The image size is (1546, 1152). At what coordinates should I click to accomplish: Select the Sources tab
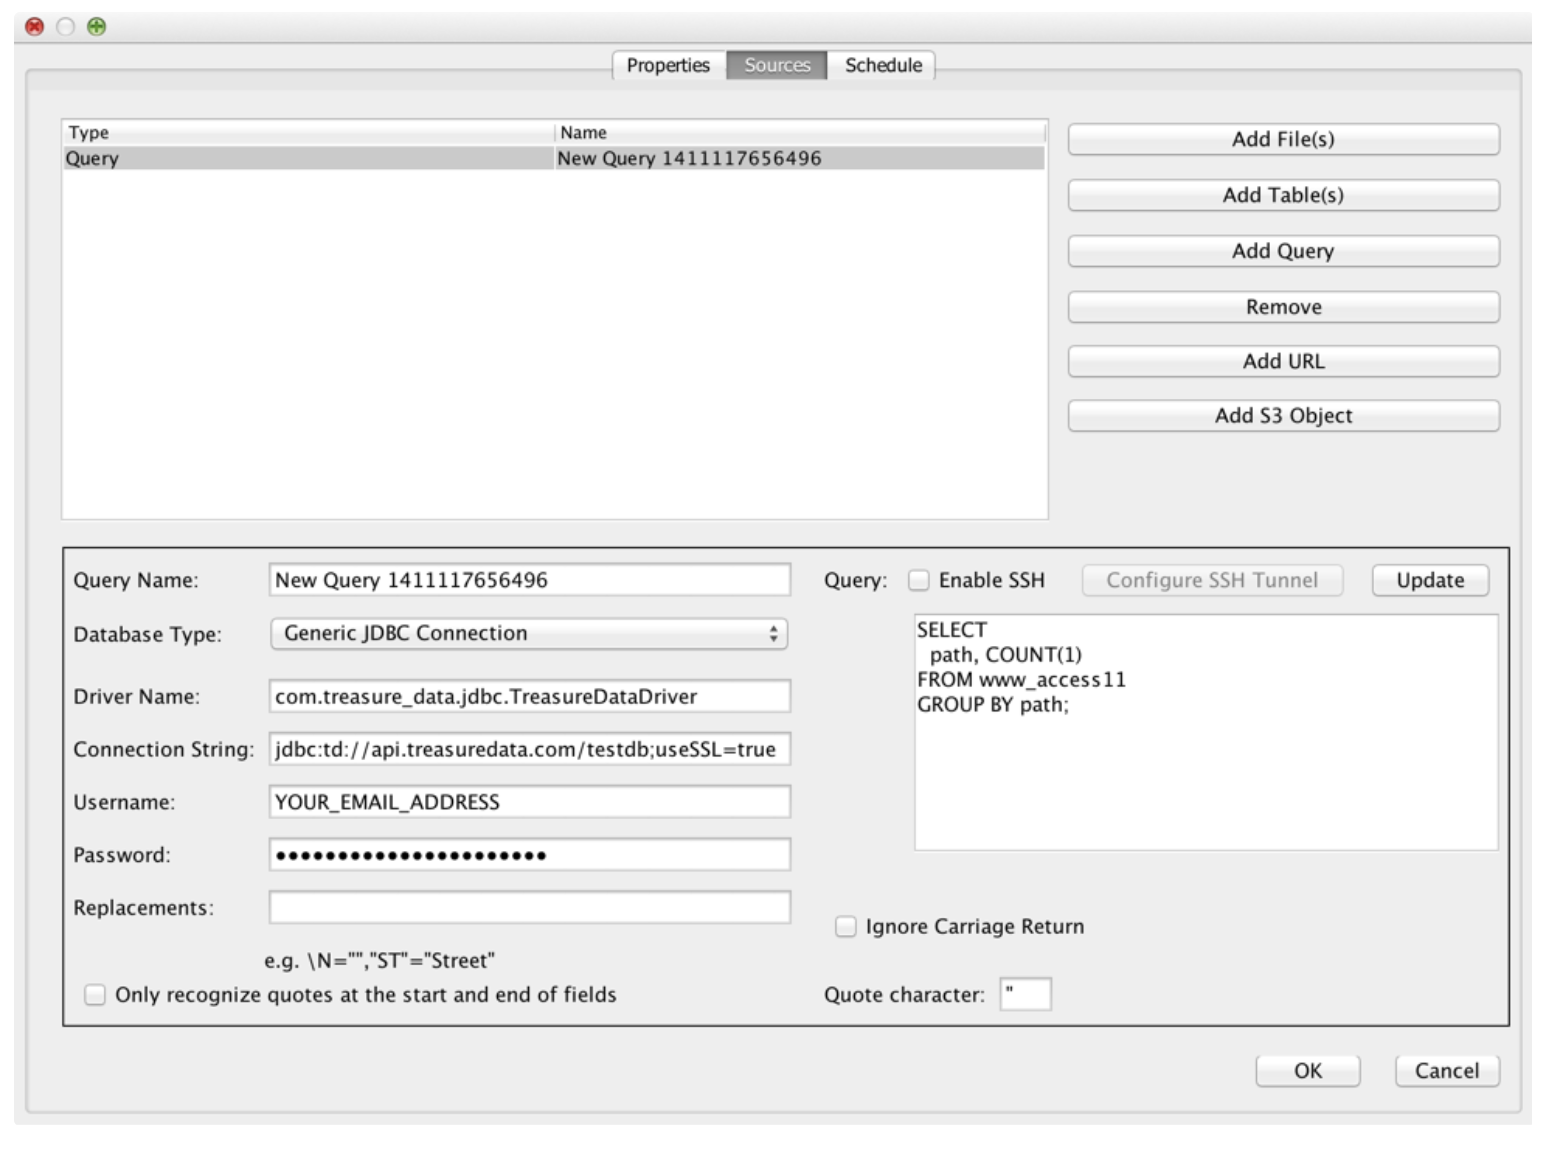click(x=776, y=65)
